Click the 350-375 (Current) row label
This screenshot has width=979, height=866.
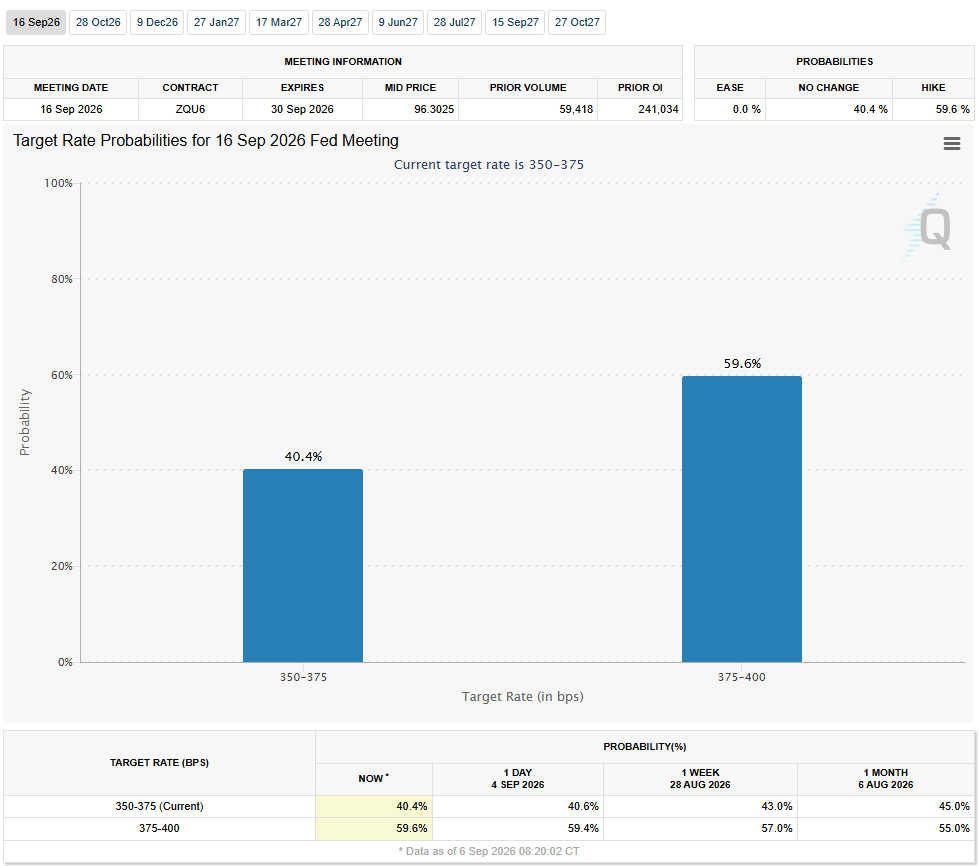(x=159, y=806)
